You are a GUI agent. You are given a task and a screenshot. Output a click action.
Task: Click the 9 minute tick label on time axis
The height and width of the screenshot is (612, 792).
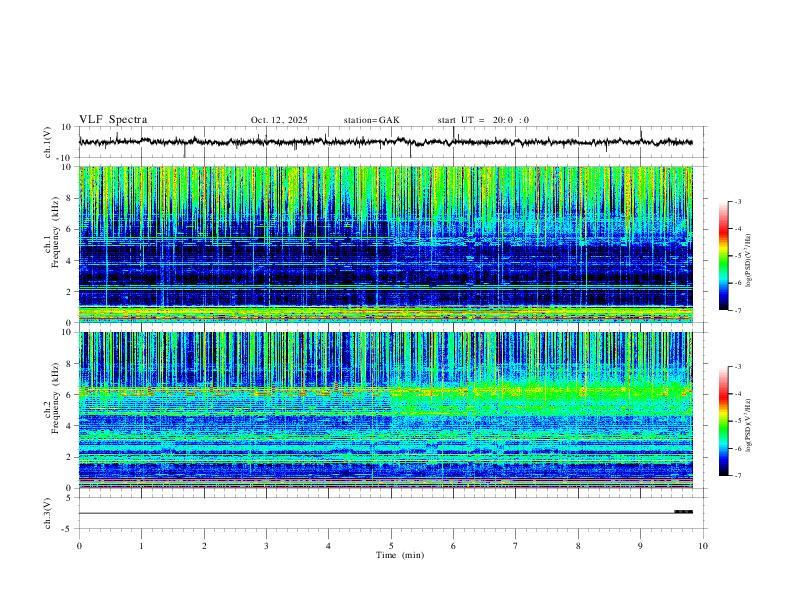pyautogui.click(x=640, y=546)
